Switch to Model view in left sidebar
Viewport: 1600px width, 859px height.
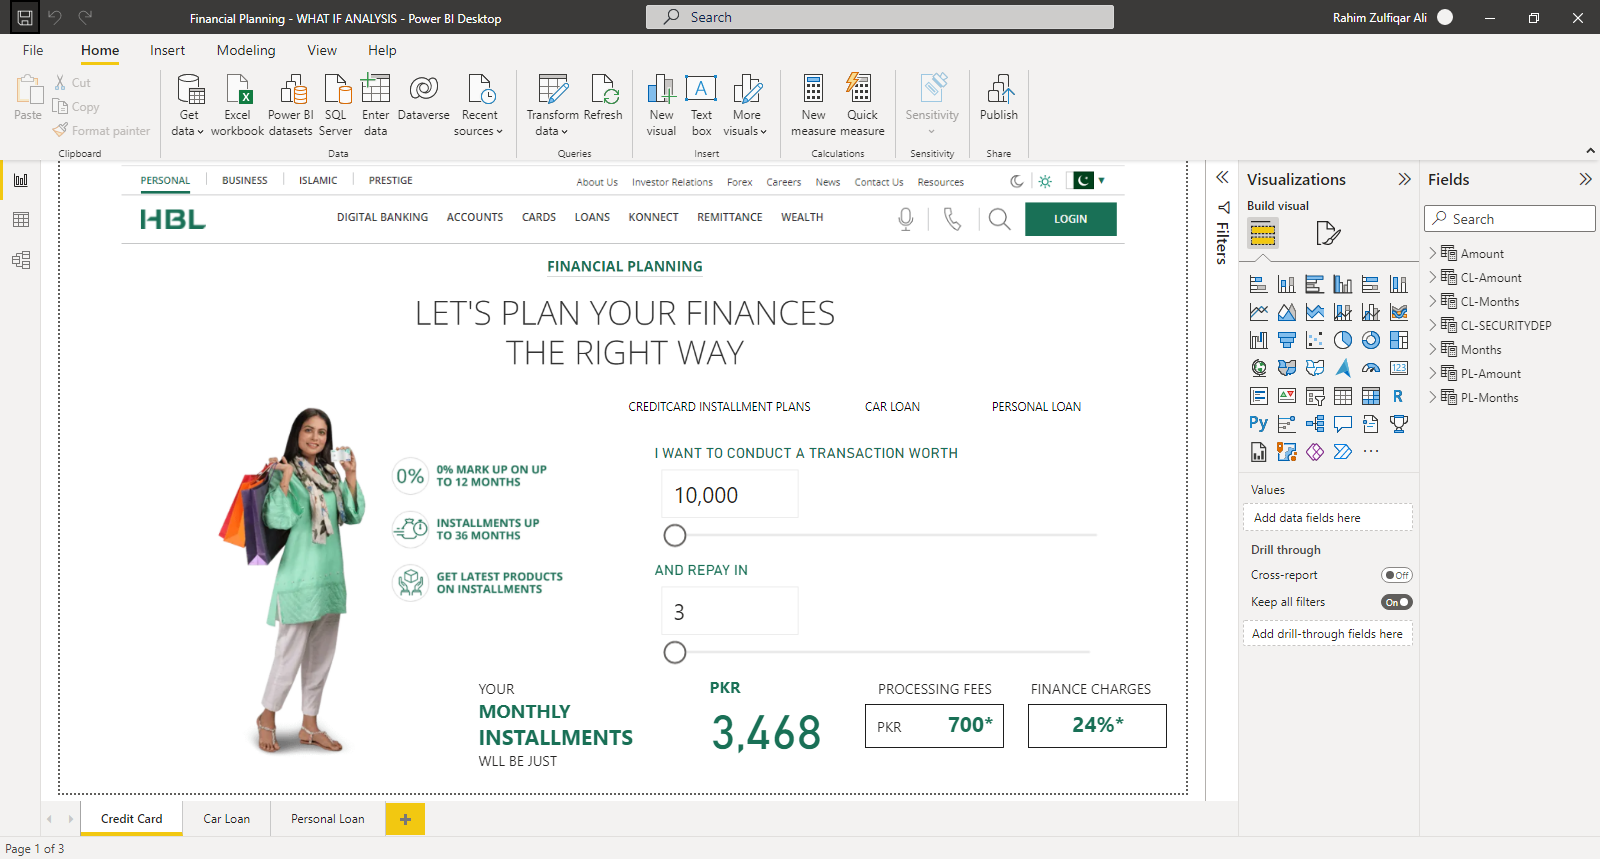[21, 260]
